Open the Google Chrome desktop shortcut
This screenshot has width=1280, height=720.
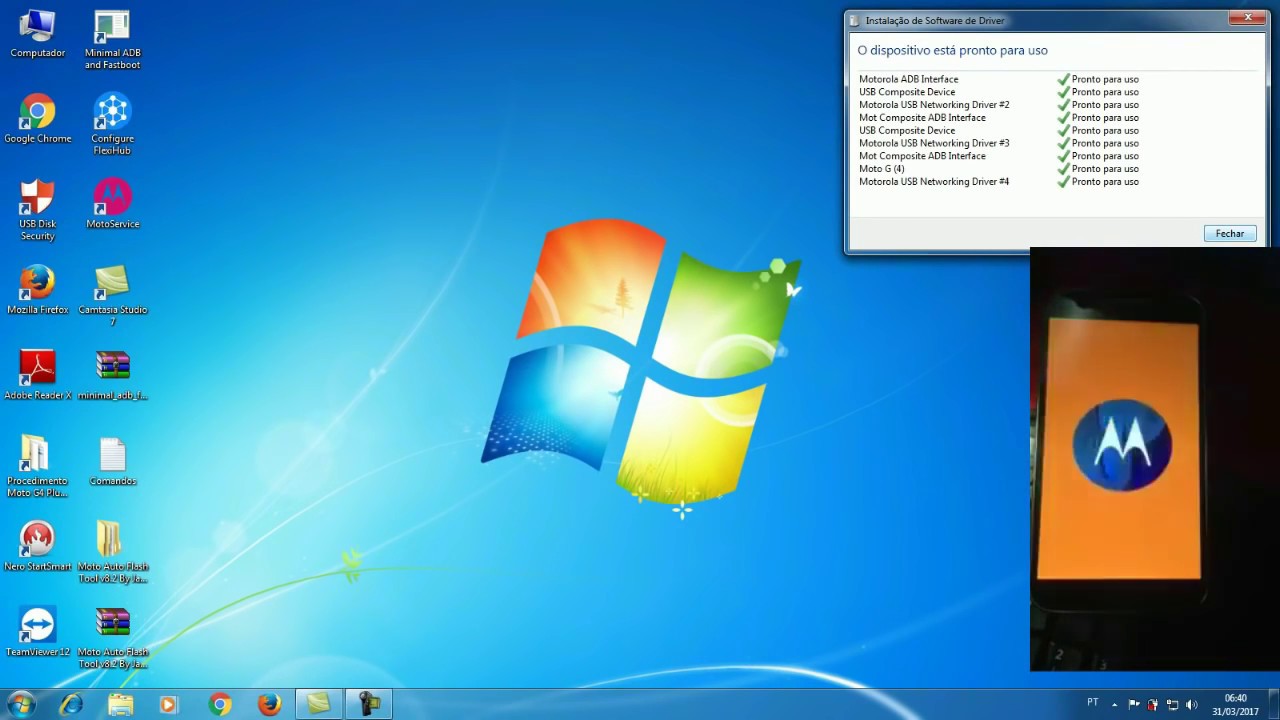pyautogui.click(x=38, y=119)
